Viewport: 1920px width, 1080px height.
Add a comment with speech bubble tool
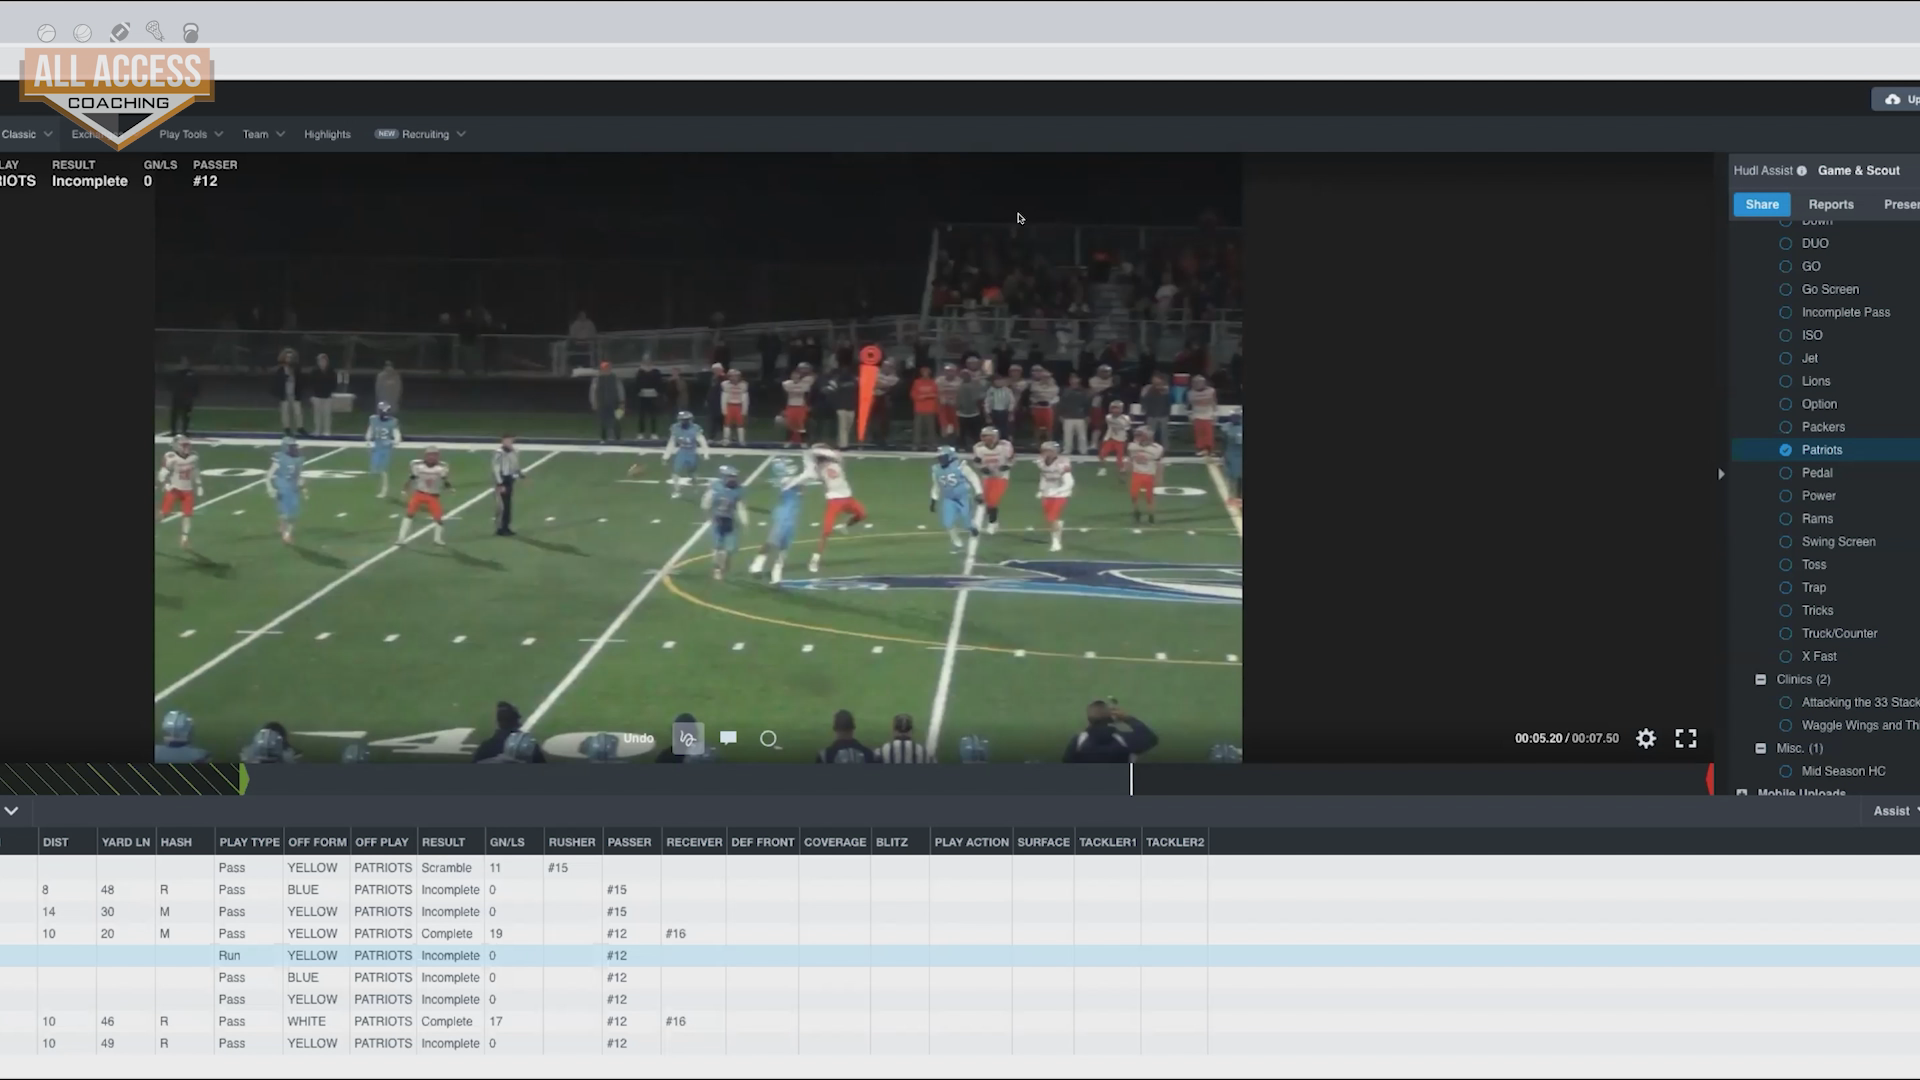tap(728, 738)
